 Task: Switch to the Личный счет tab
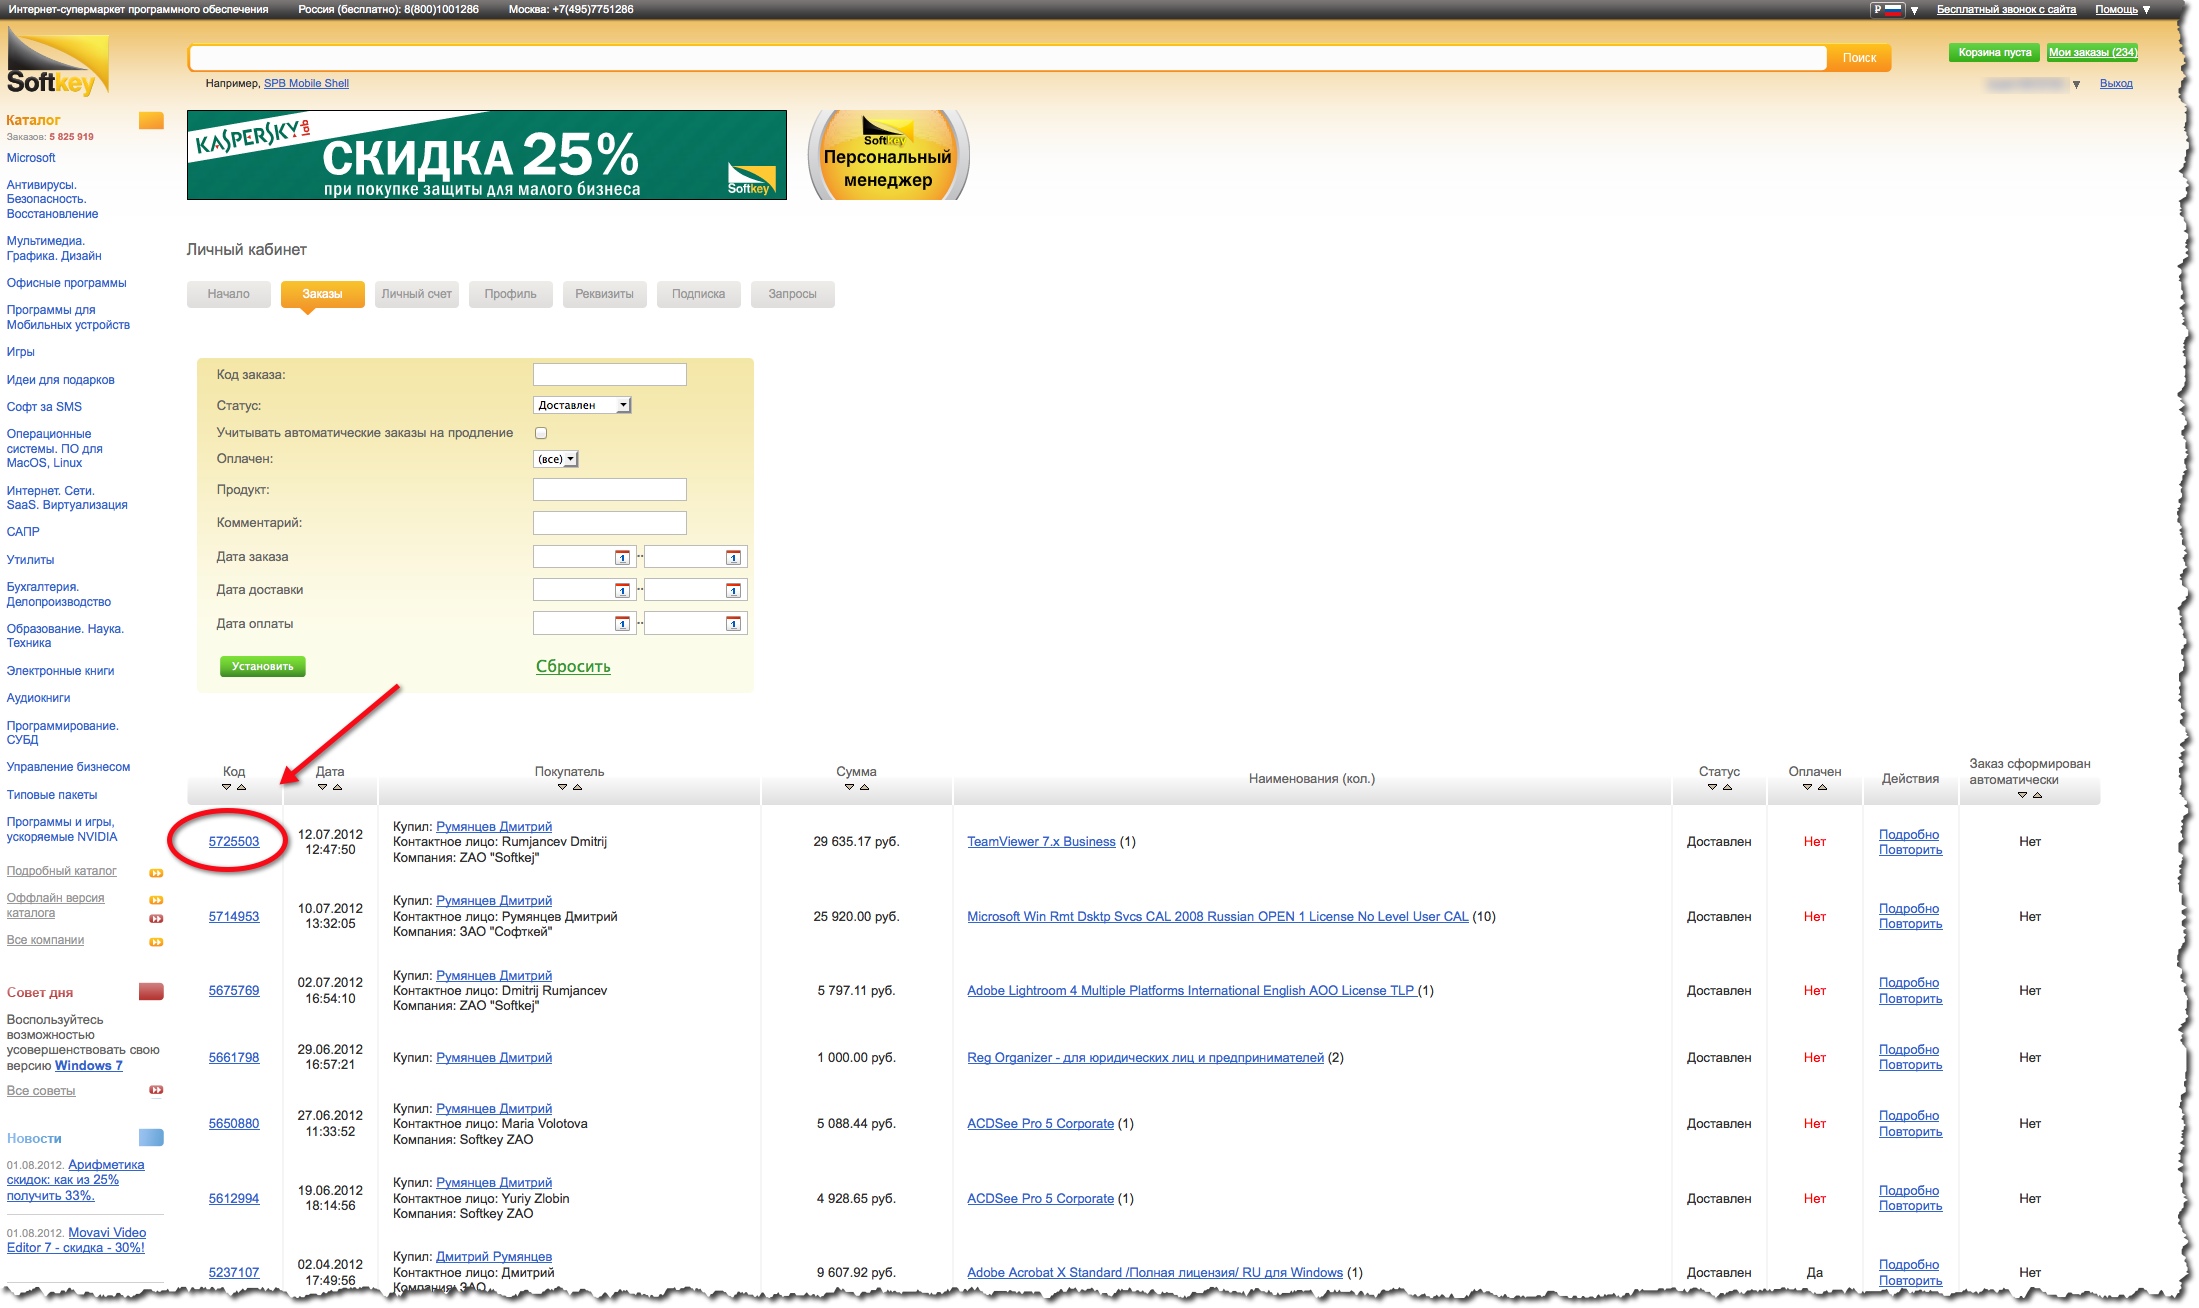(417, 294)
